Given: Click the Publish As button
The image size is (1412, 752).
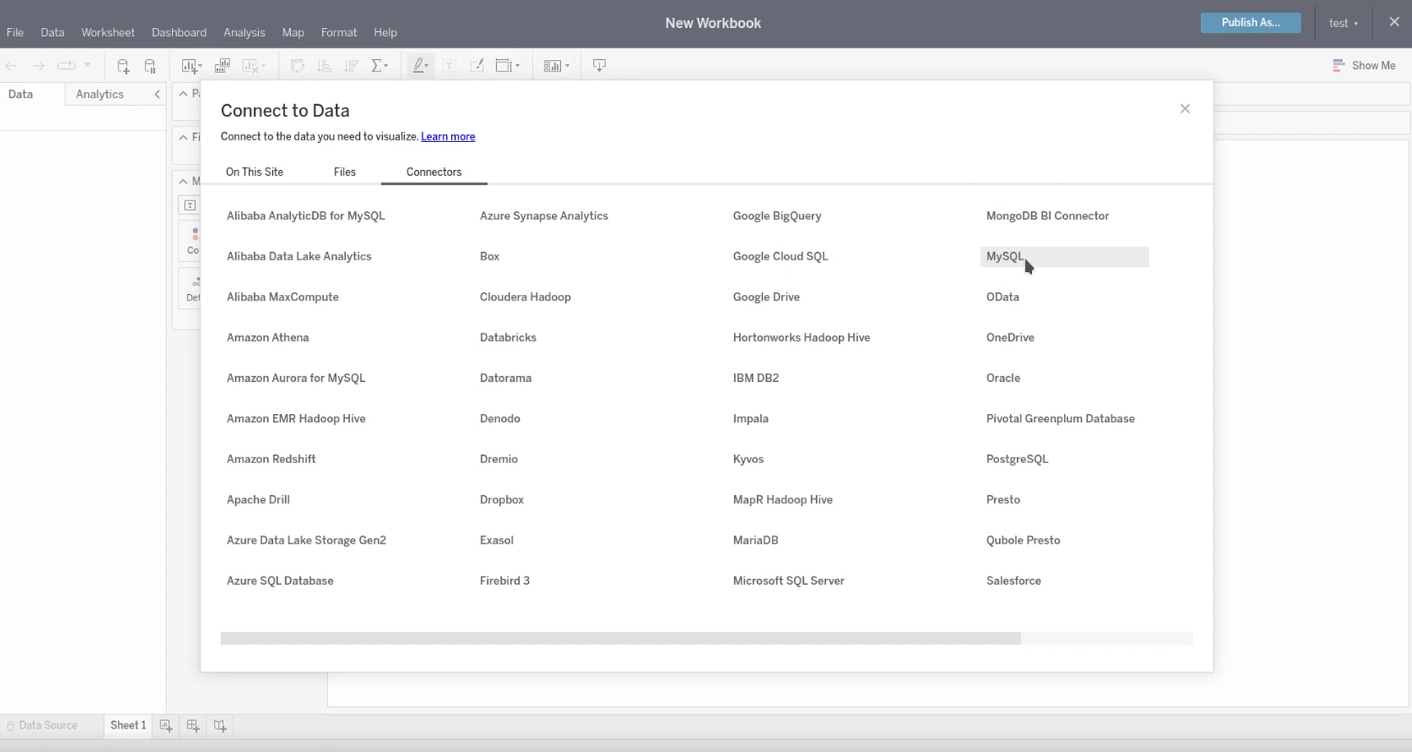Looking at the screenshot, I should point(1250,23).
